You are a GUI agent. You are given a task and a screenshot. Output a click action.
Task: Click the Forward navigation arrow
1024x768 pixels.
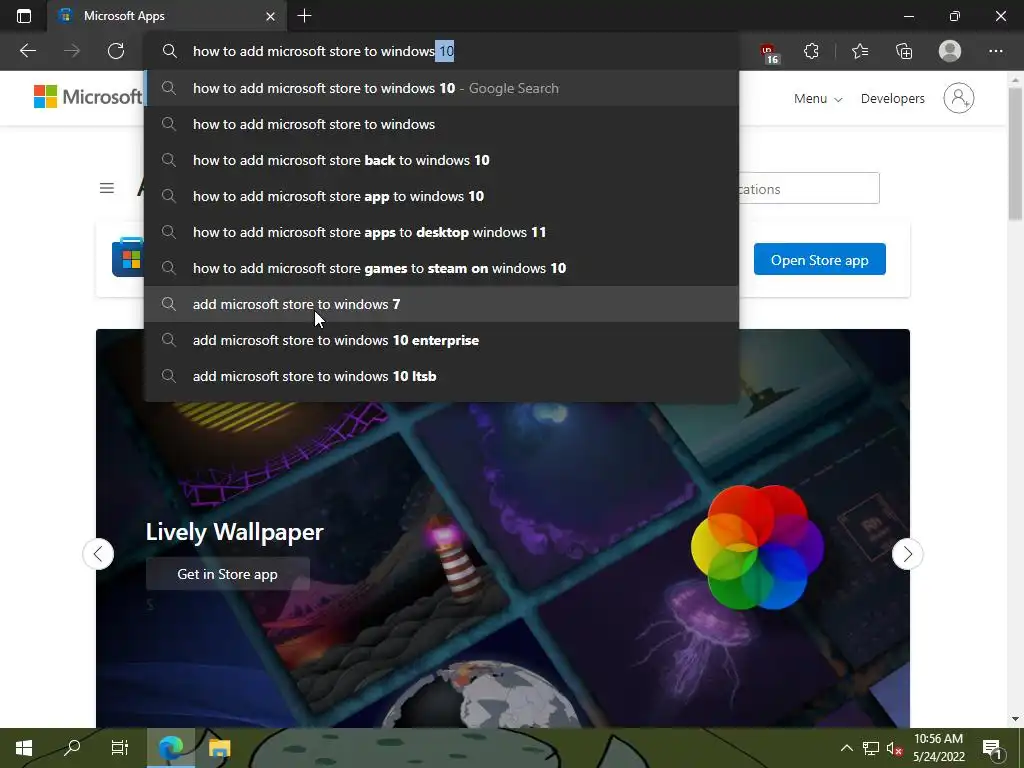click(x=72, y=51)
